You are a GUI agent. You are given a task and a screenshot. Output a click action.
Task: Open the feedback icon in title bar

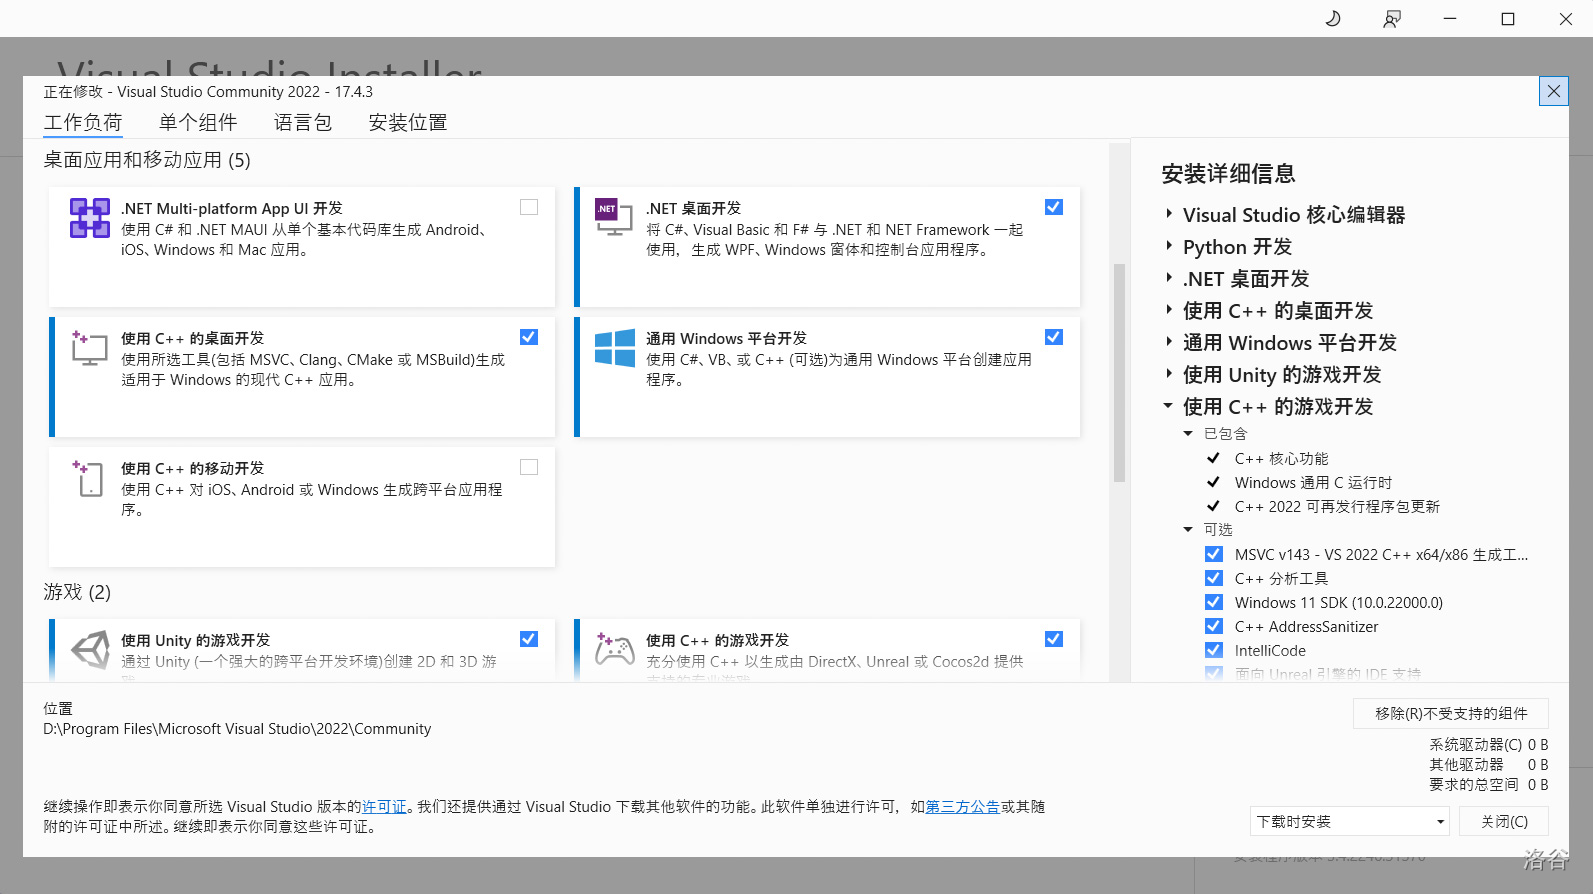(1391, 19)
